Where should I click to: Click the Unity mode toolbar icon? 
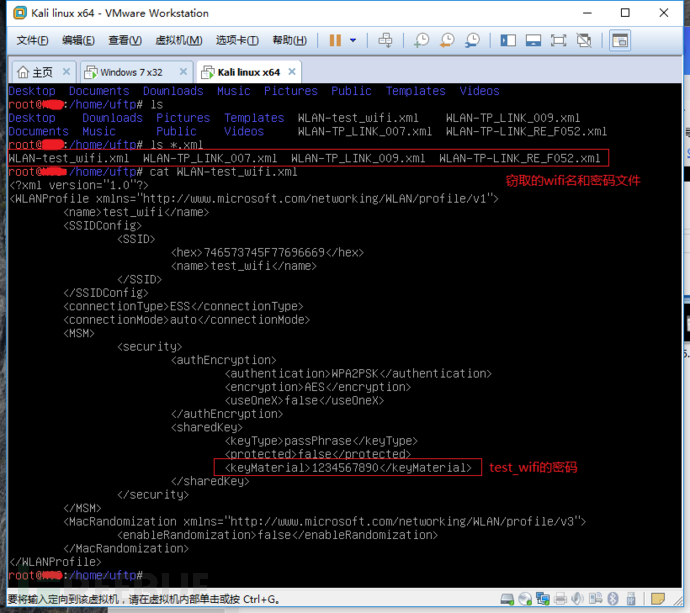(x=584, y=40)
